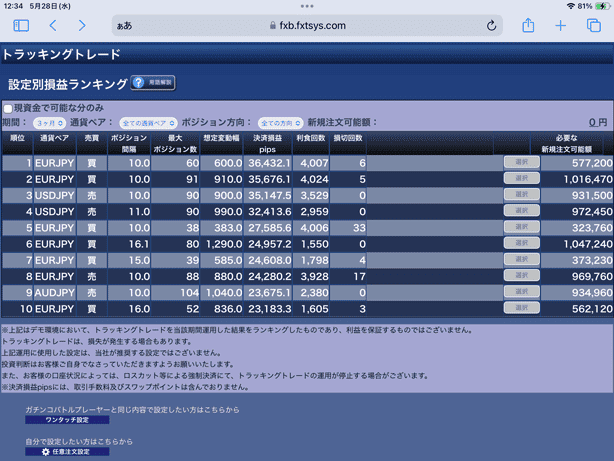The image size is (614, 461).
Task: Enable 現資金で可能な分のみ checkbox
Action: point(8,108)
